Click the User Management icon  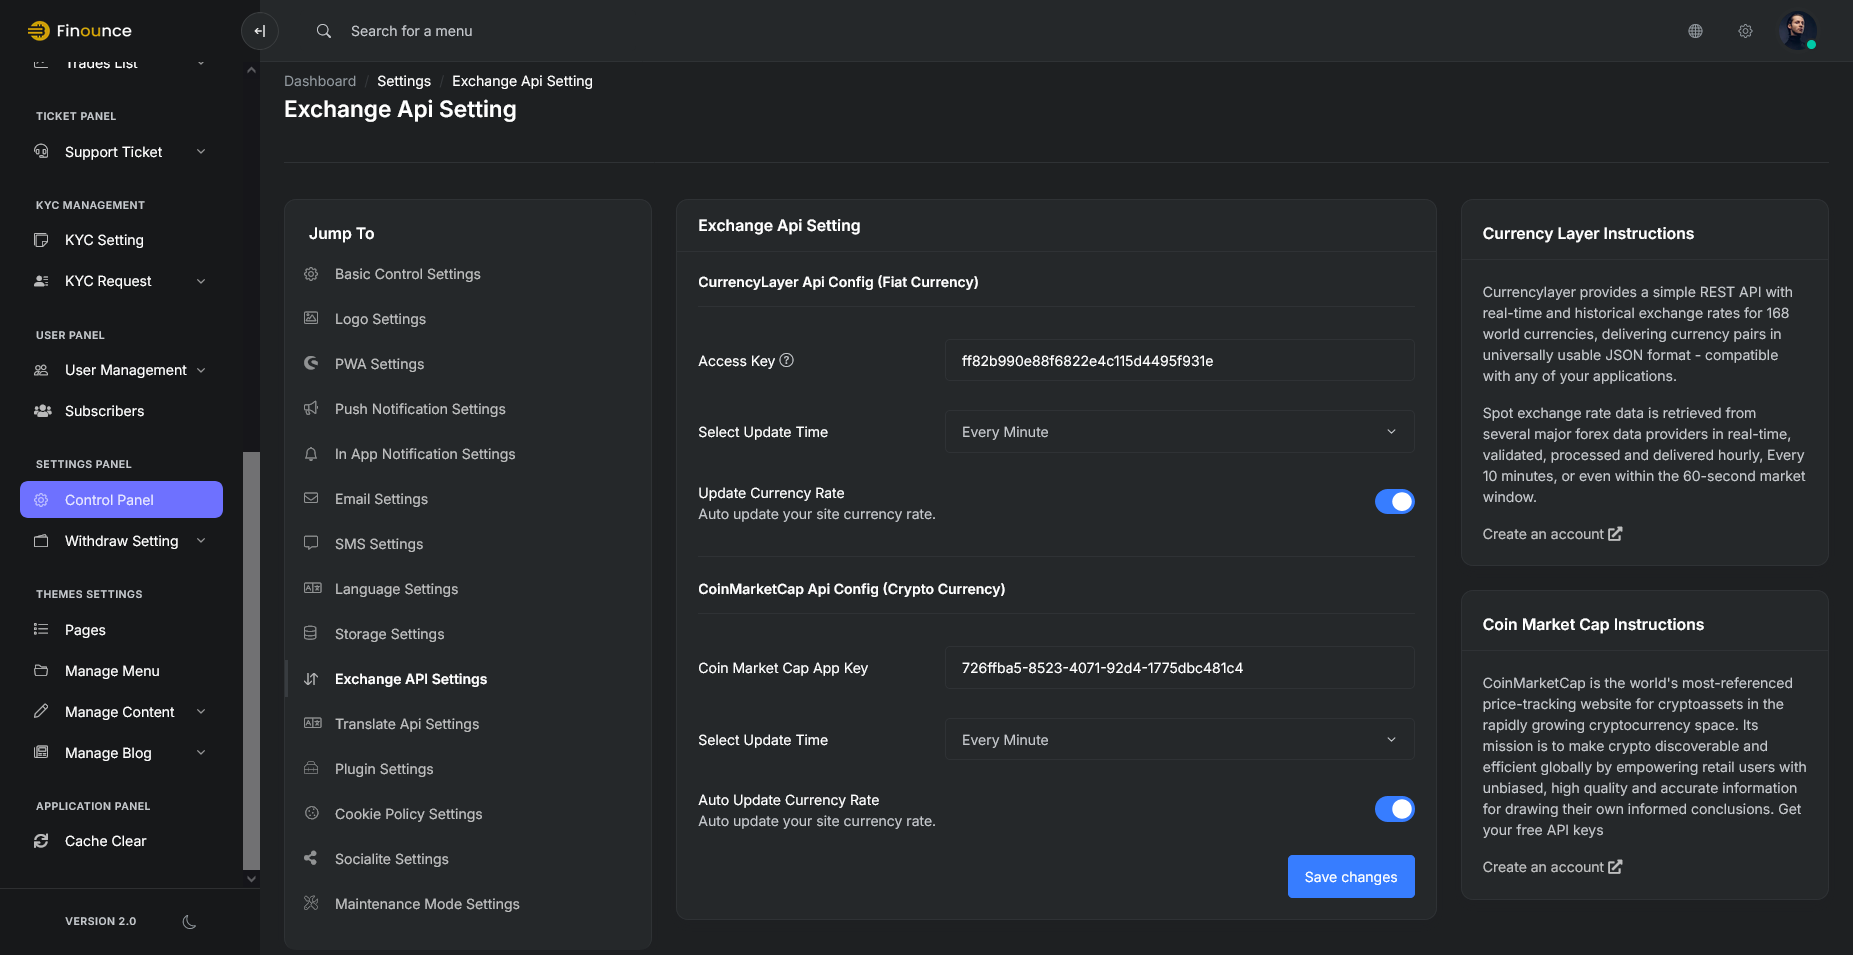pos(41,370)
